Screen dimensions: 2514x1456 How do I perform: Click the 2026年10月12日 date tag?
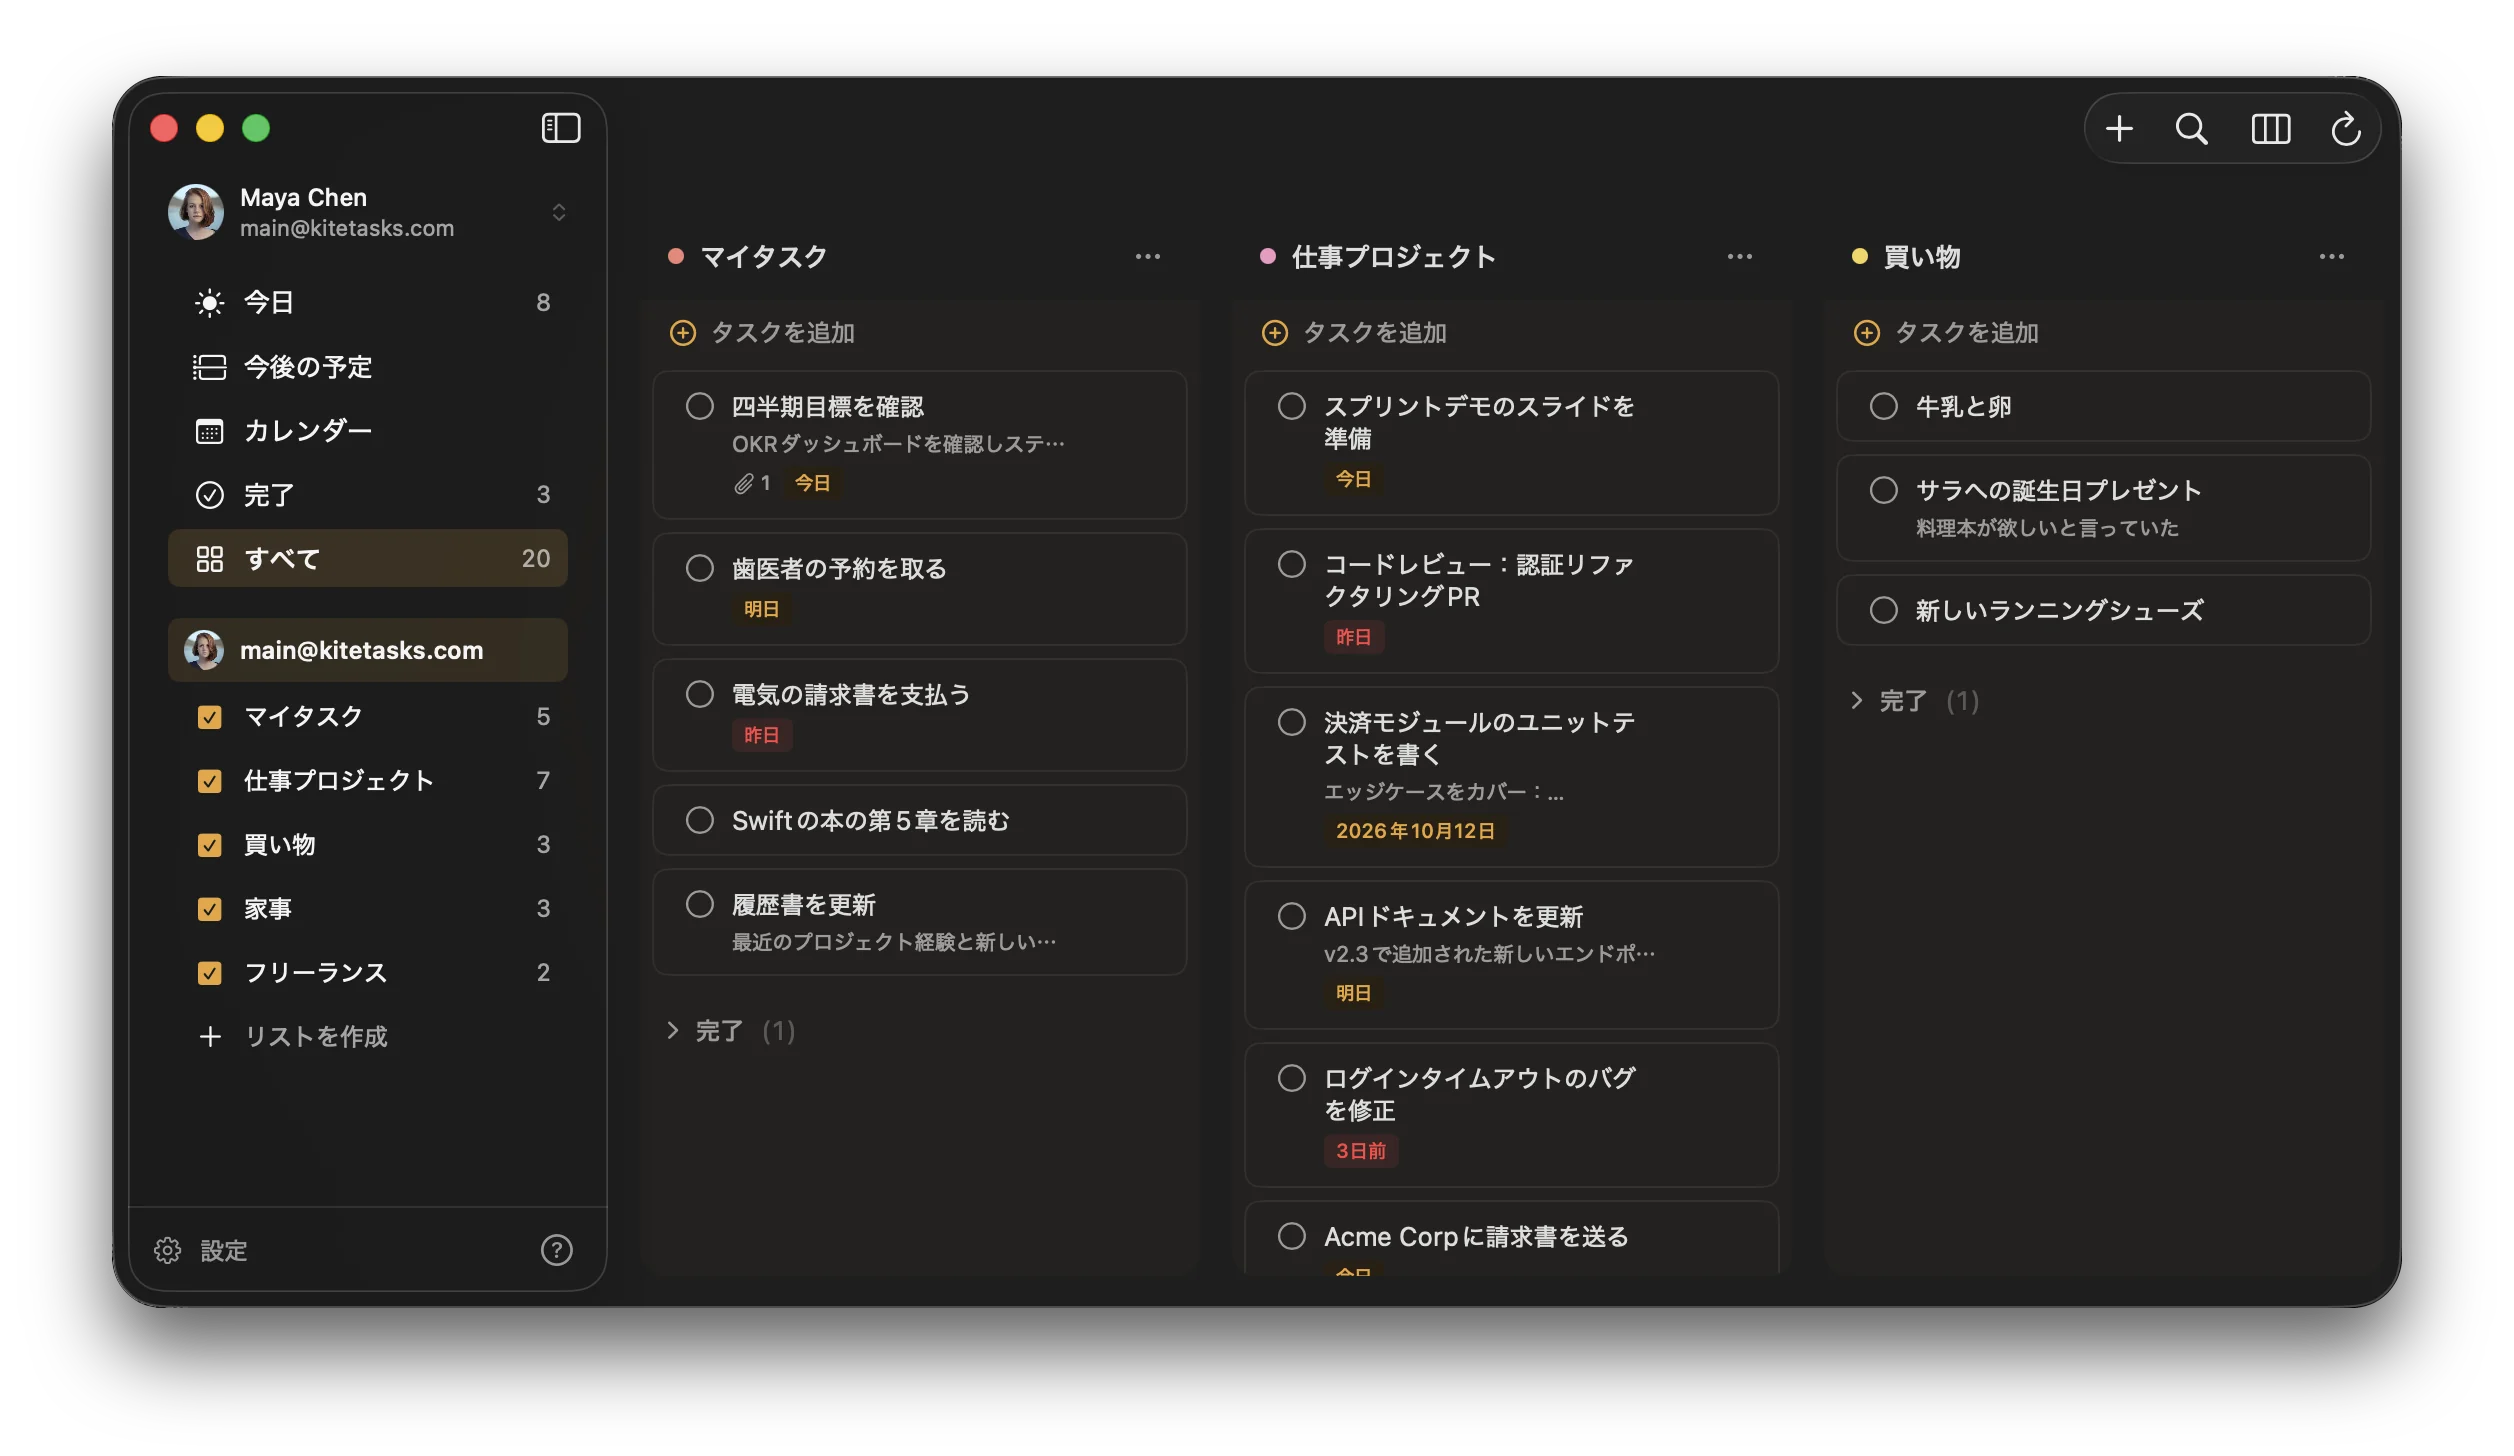[x=1415, y=831]
